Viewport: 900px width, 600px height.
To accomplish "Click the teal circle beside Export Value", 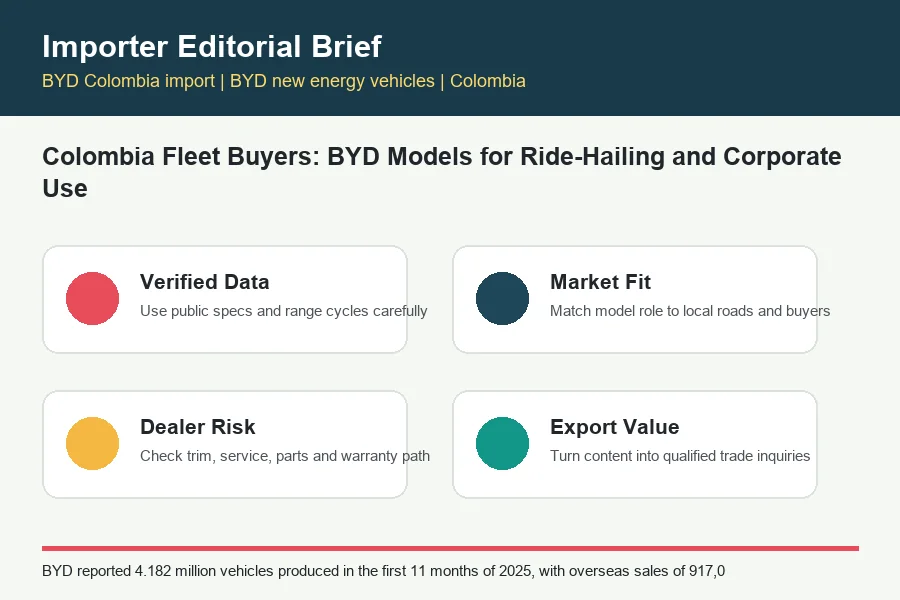I will point(502,443).
